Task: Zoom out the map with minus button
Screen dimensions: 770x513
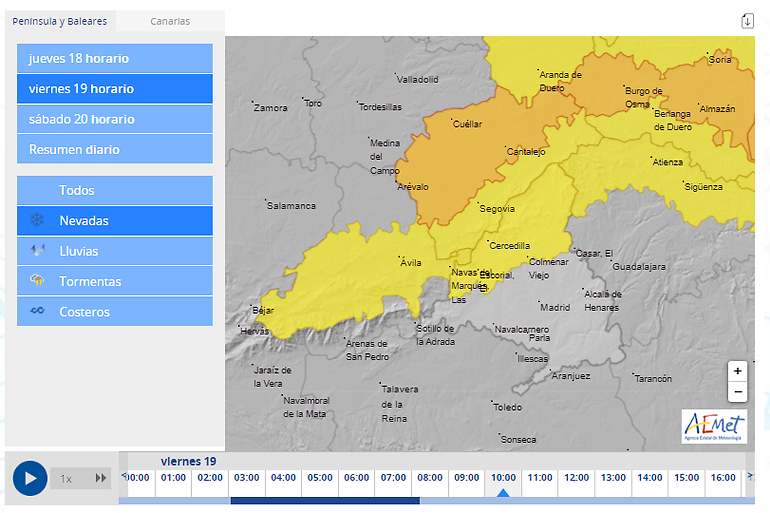Action: point(738,392)
